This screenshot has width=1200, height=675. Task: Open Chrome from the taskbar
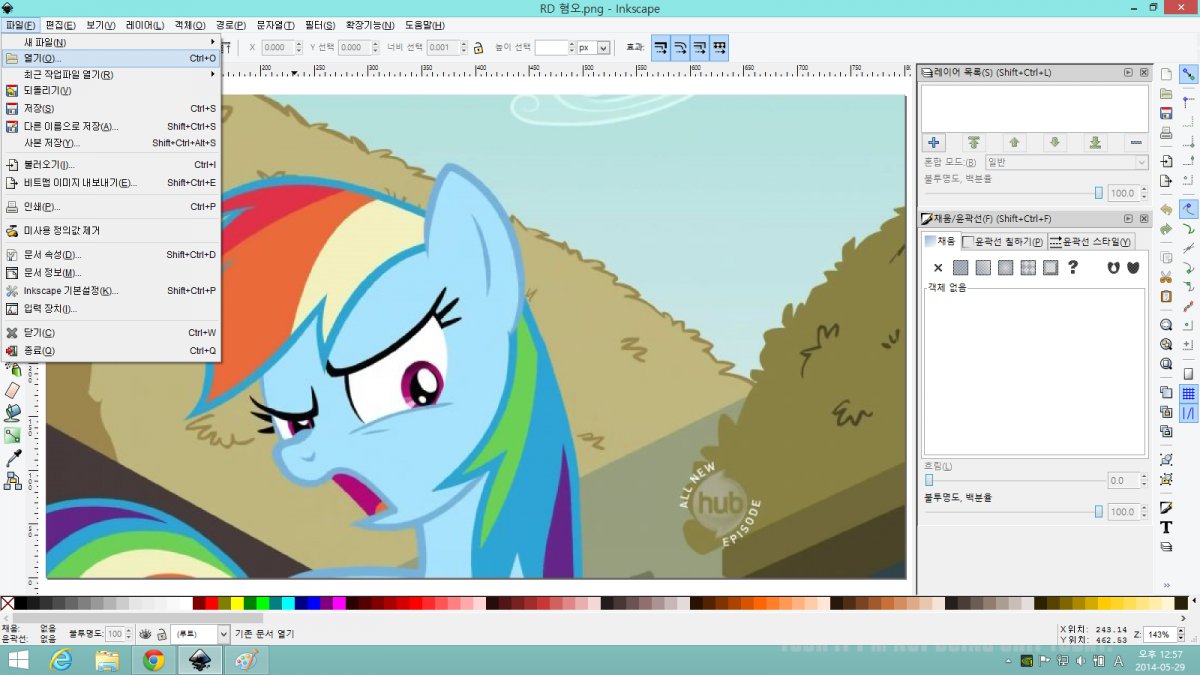pos(153,660)
